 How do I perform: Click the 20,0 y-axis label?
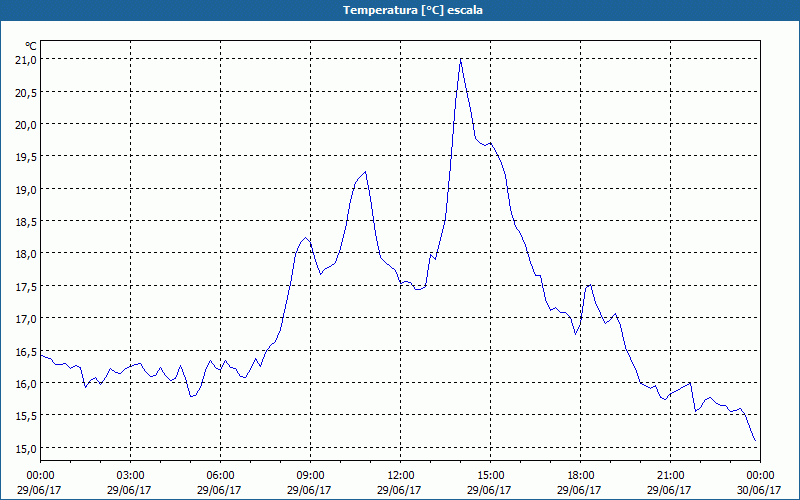point(26,124)
